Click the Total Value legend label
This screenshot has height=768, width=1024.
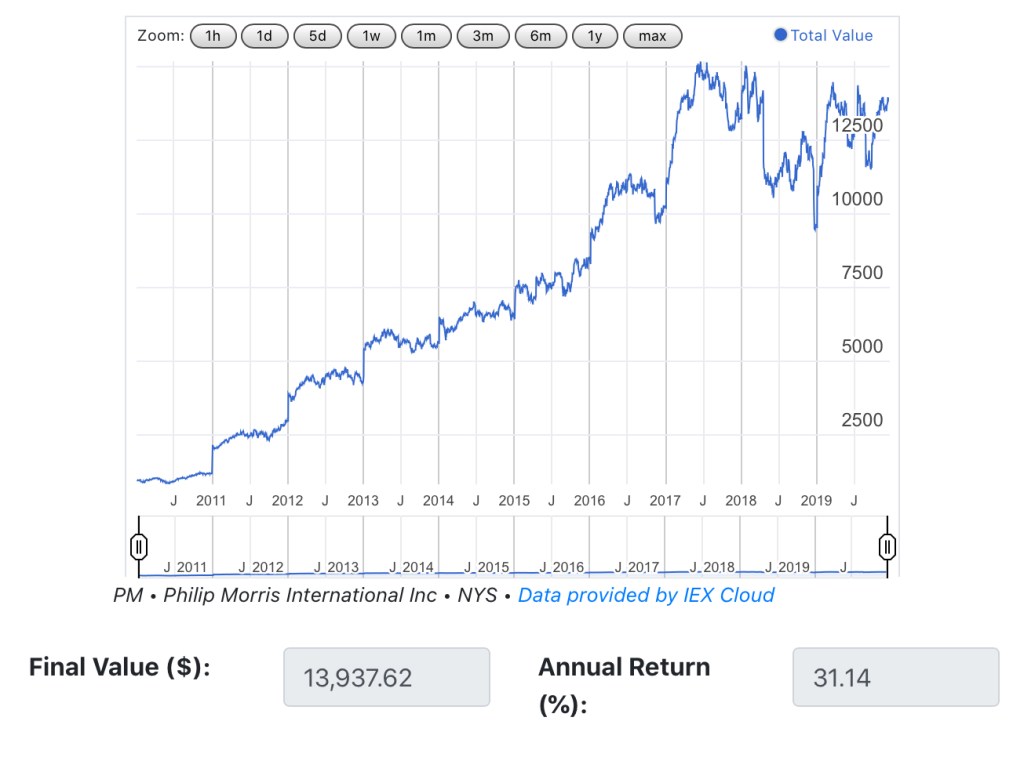tap(831, 36)
